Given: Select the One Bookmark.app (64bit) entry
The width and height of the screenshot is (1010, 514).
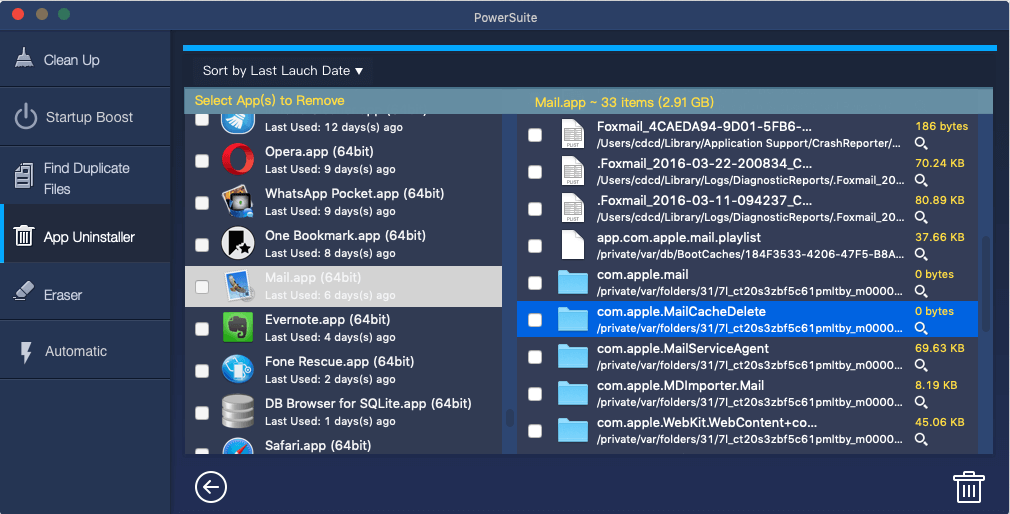Looking at the screenshot, I should (343, 243).
